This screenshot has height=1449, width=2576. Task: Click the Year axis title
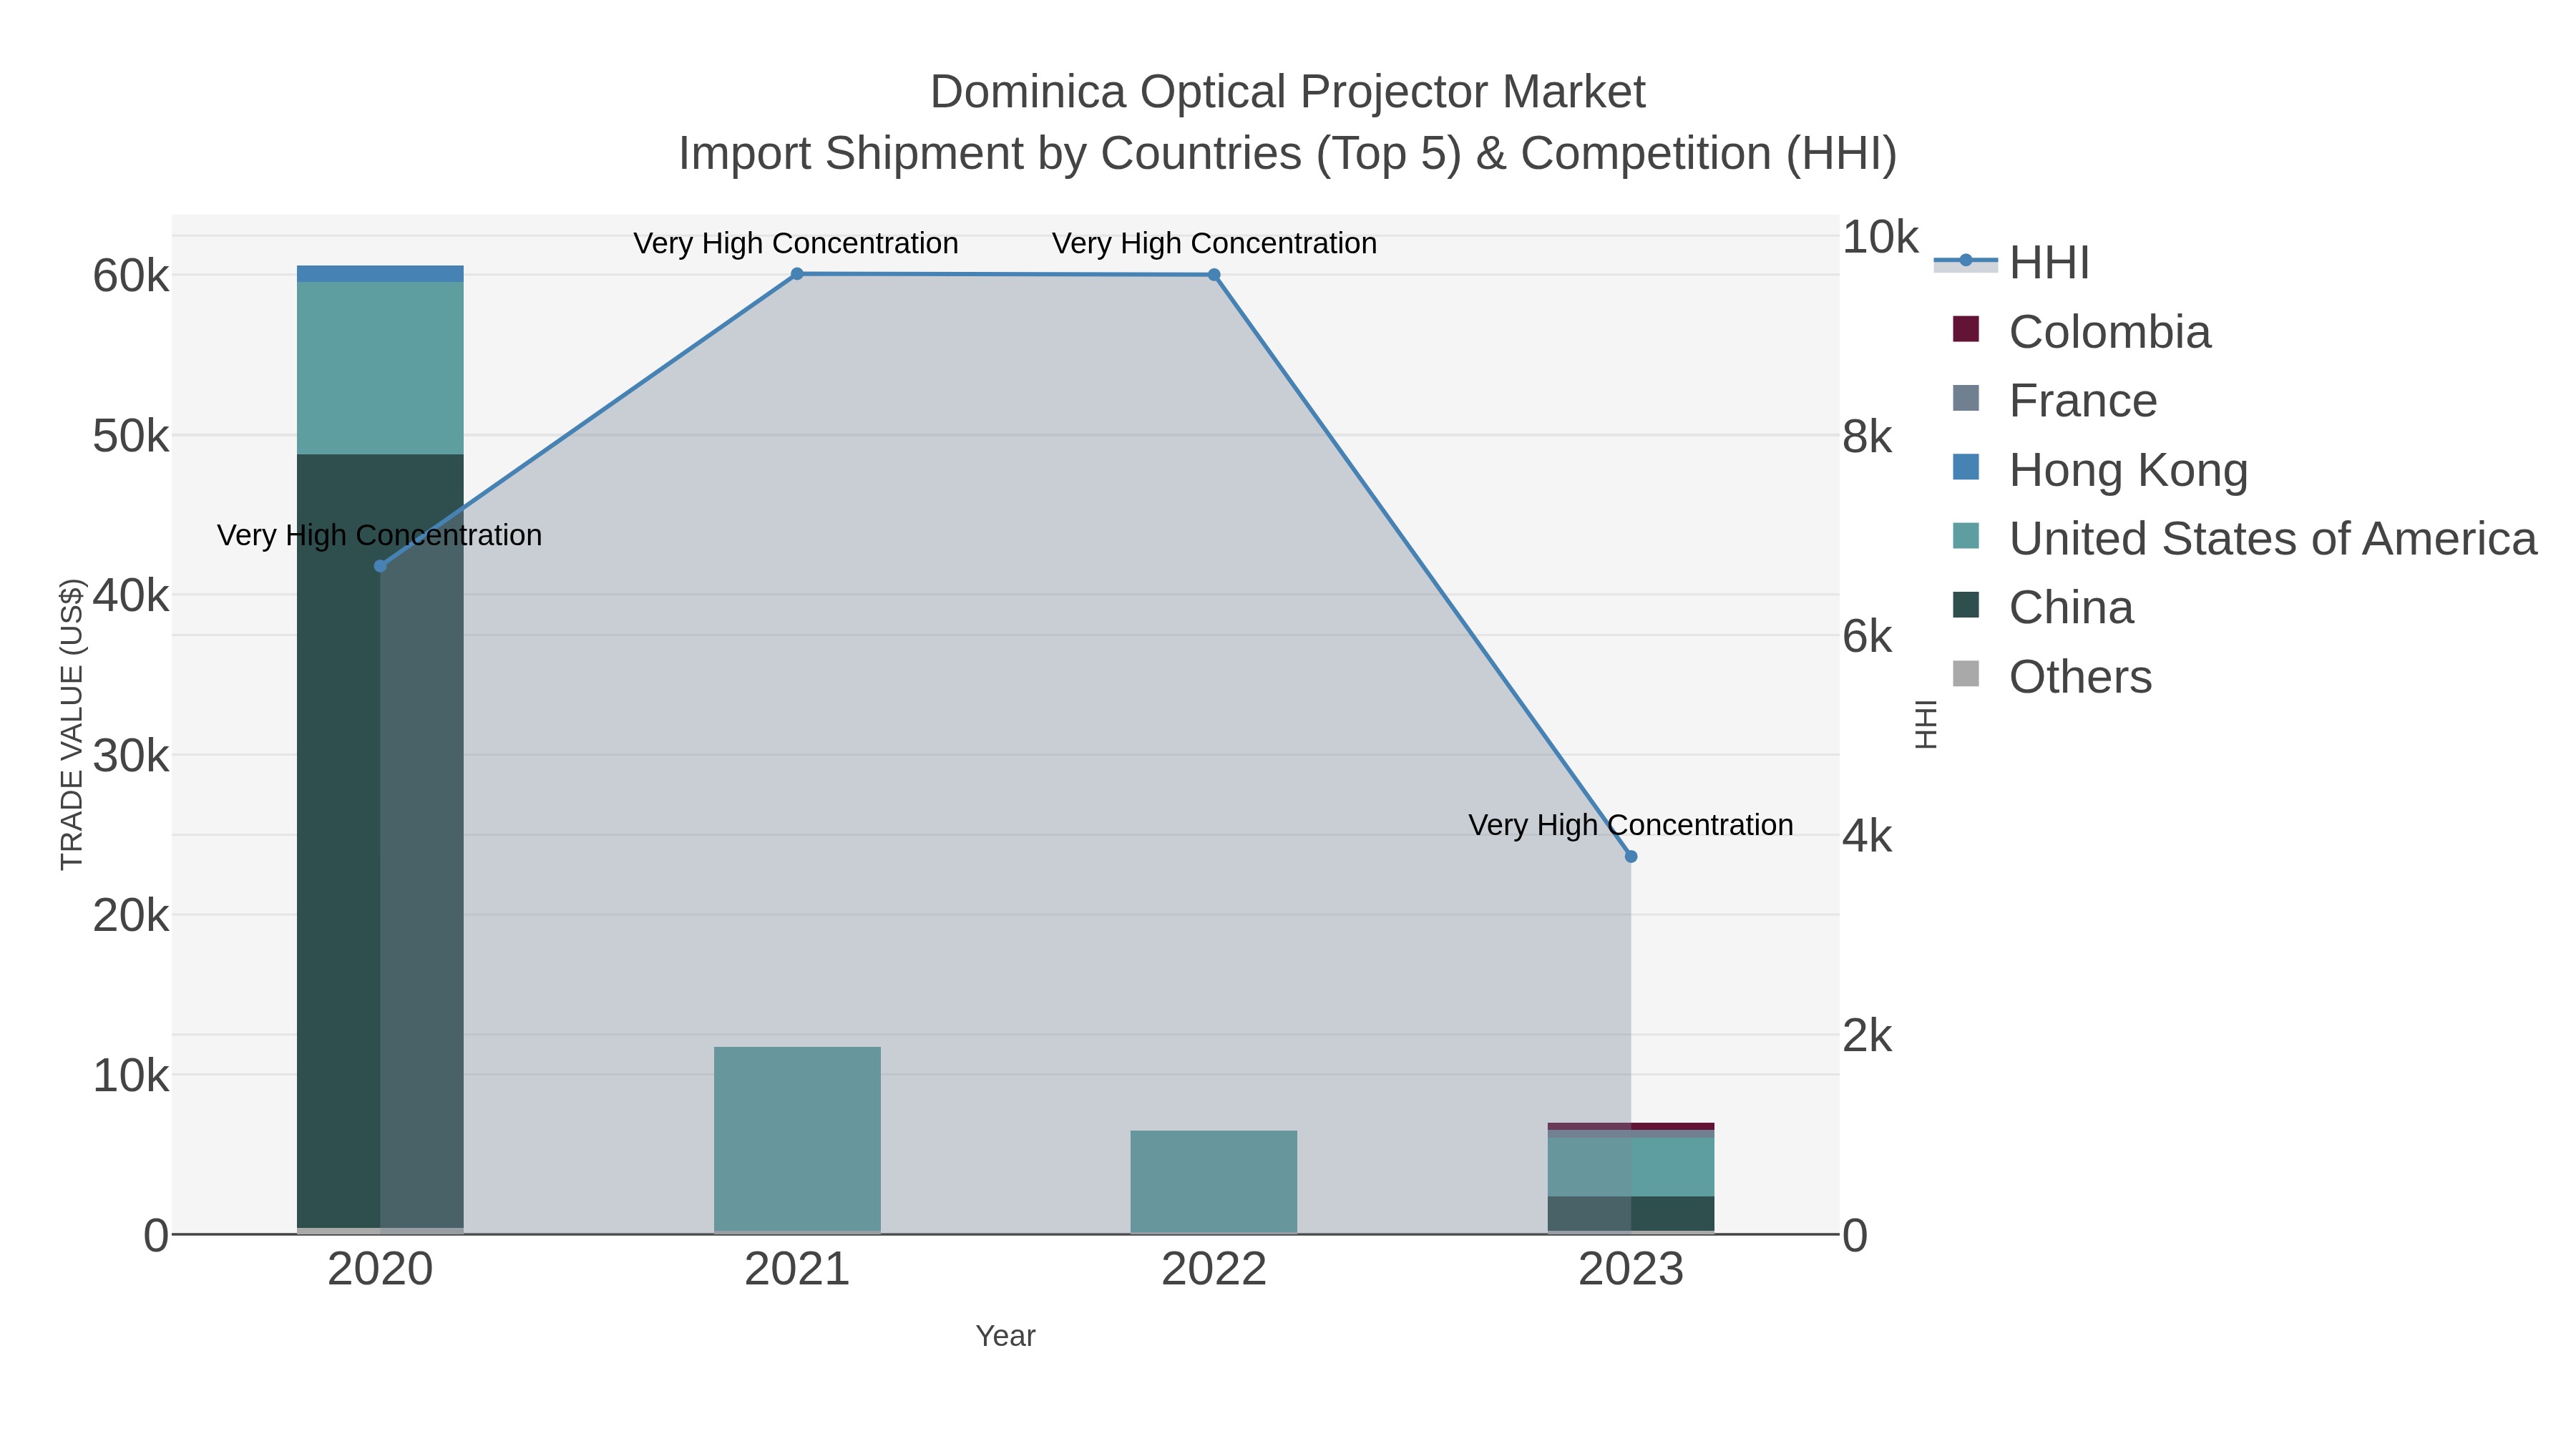pyautogui.click(x=1006, y=1336)
